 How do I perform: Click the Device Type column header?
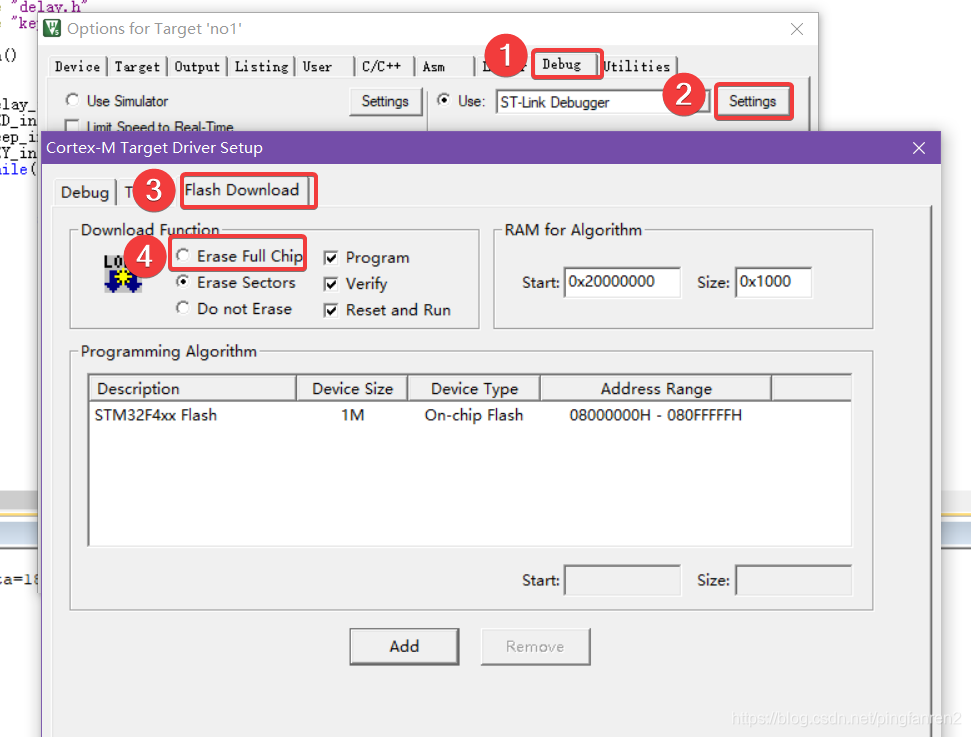tap(474, 388)
